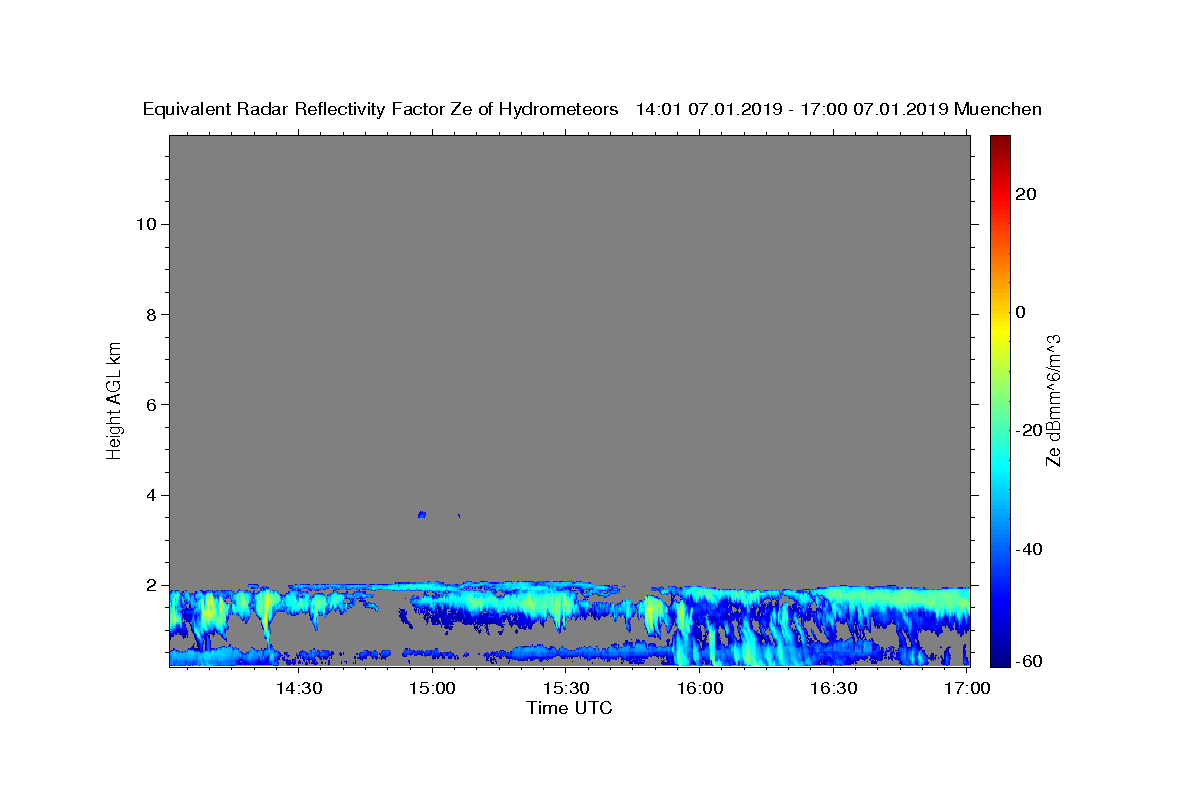Click the 'Ze dBmm^6/m^3' colorbar label

(1053, 400)
